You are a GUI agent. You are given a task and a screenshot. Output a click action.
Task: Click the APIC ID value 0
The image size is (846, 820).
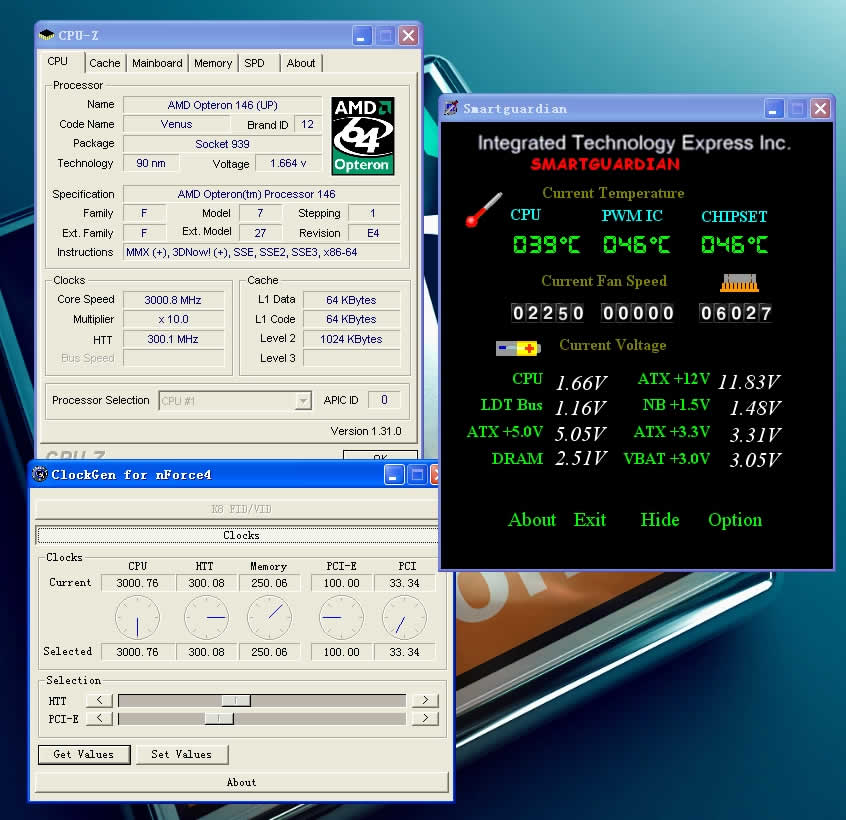pos(384,400)
